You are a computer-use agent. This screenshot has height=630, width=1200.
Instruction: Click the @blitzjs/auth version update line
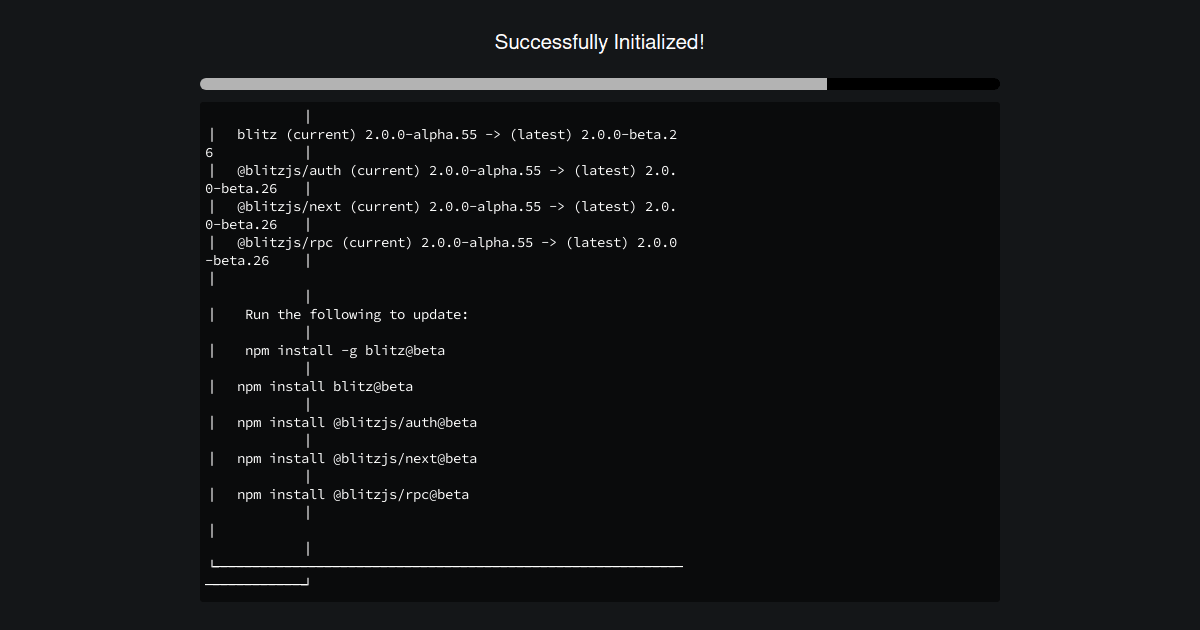click(440, 170)
